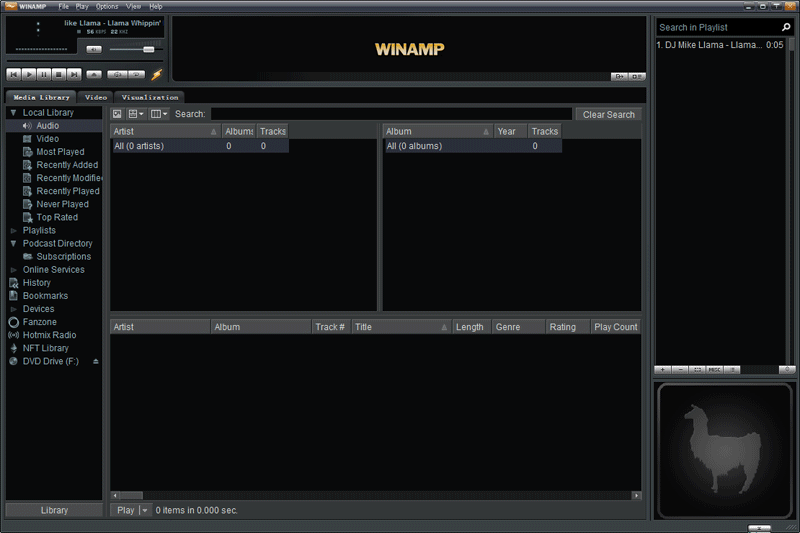The width and height of the screenshot is (800, 533).
Task: Open the File menu
Action: point(63,7)
